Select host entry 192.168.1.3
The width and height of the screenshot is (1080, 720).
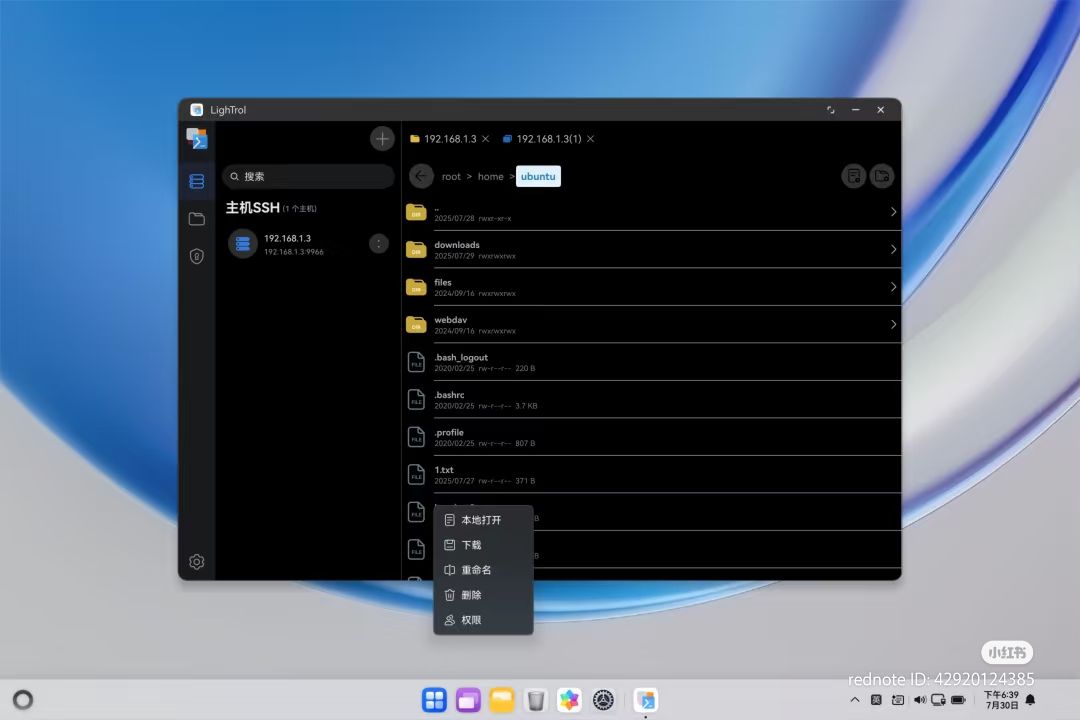tap(309, 244)
